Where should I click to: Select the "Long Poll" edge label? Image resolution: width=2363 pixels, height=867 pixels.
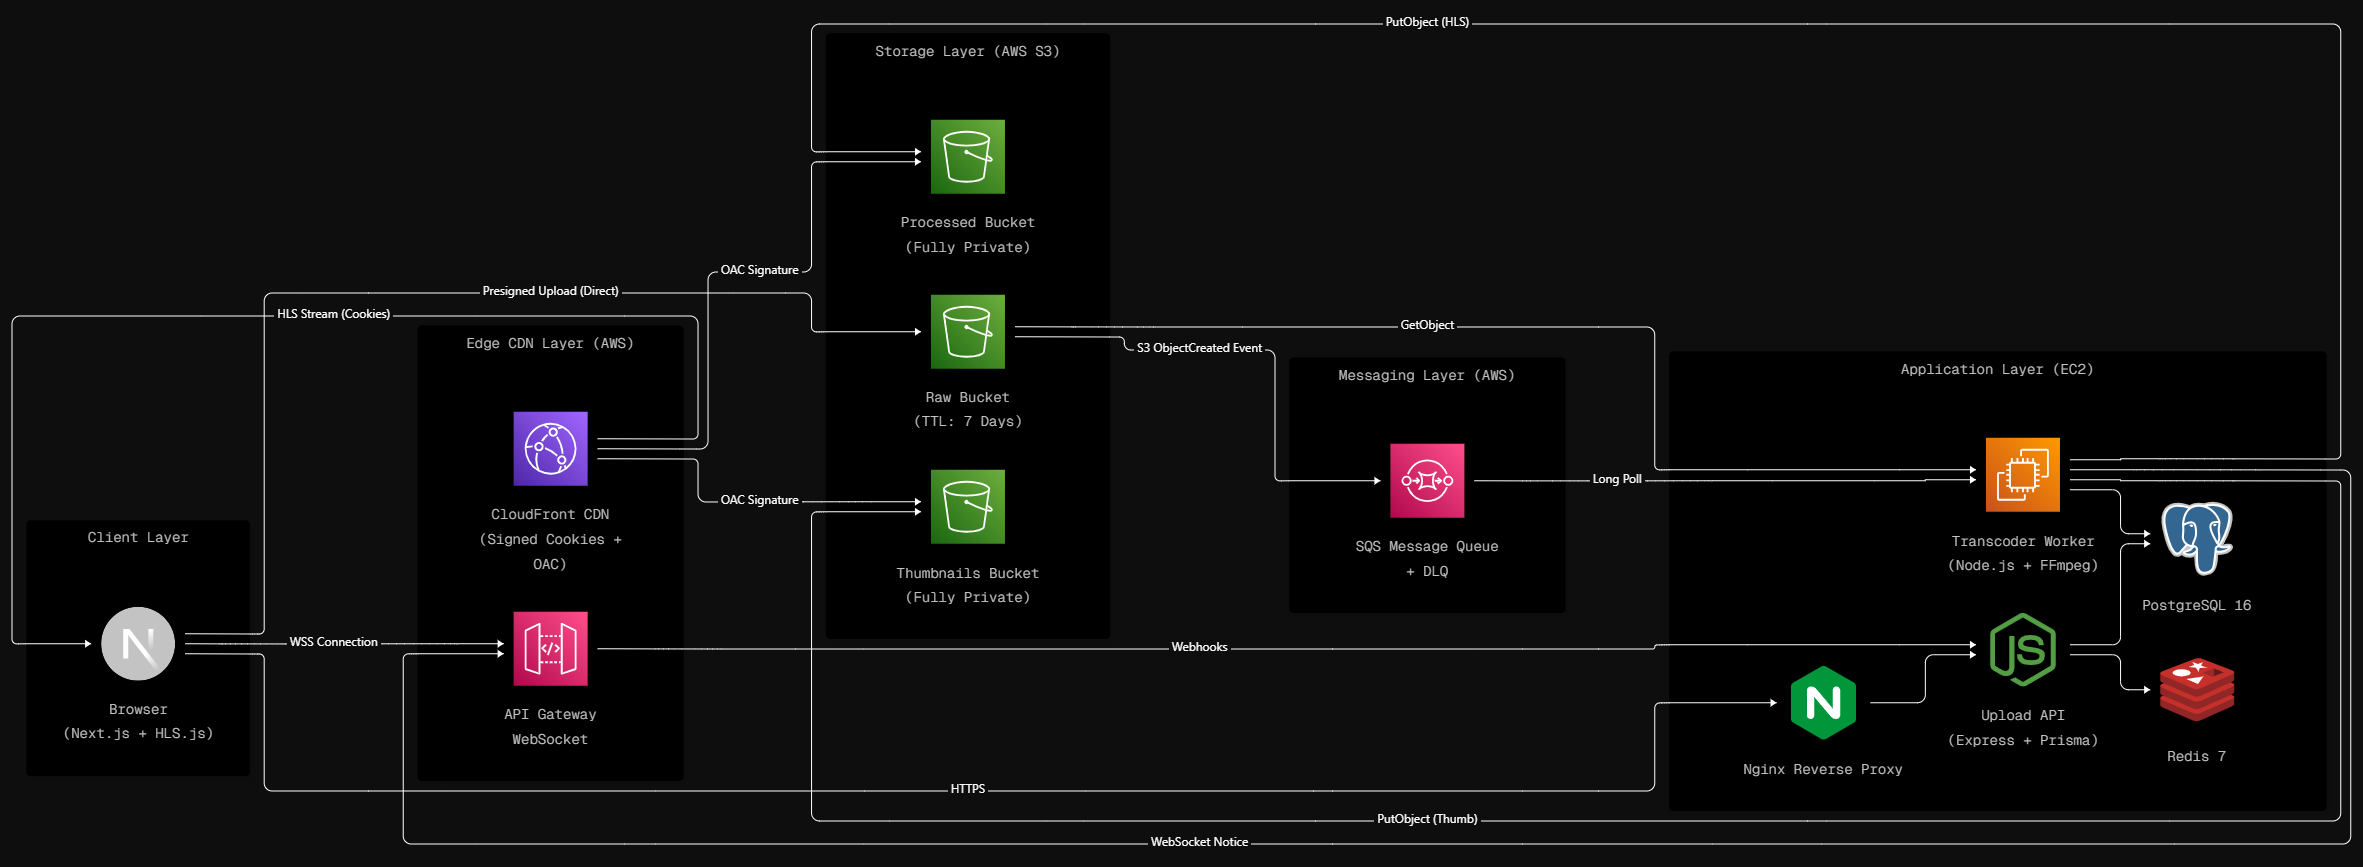(x=1617, y=479)
